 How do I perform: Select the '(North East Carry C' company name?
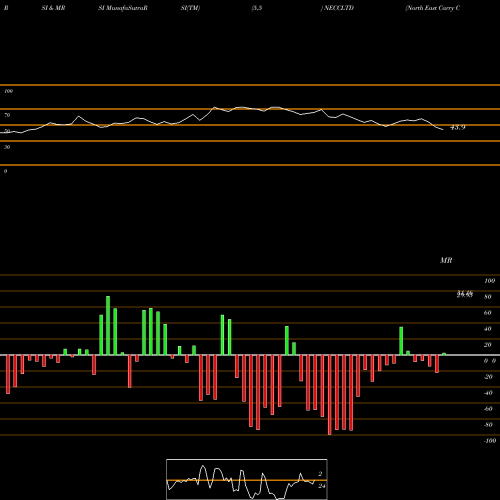pos(433,8)
